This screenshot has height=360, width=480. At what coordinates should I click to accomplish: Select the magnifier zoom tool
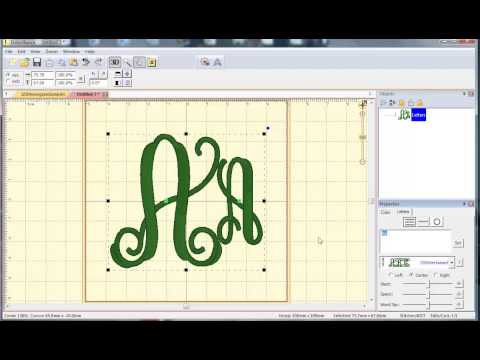[x=127, y=63]
